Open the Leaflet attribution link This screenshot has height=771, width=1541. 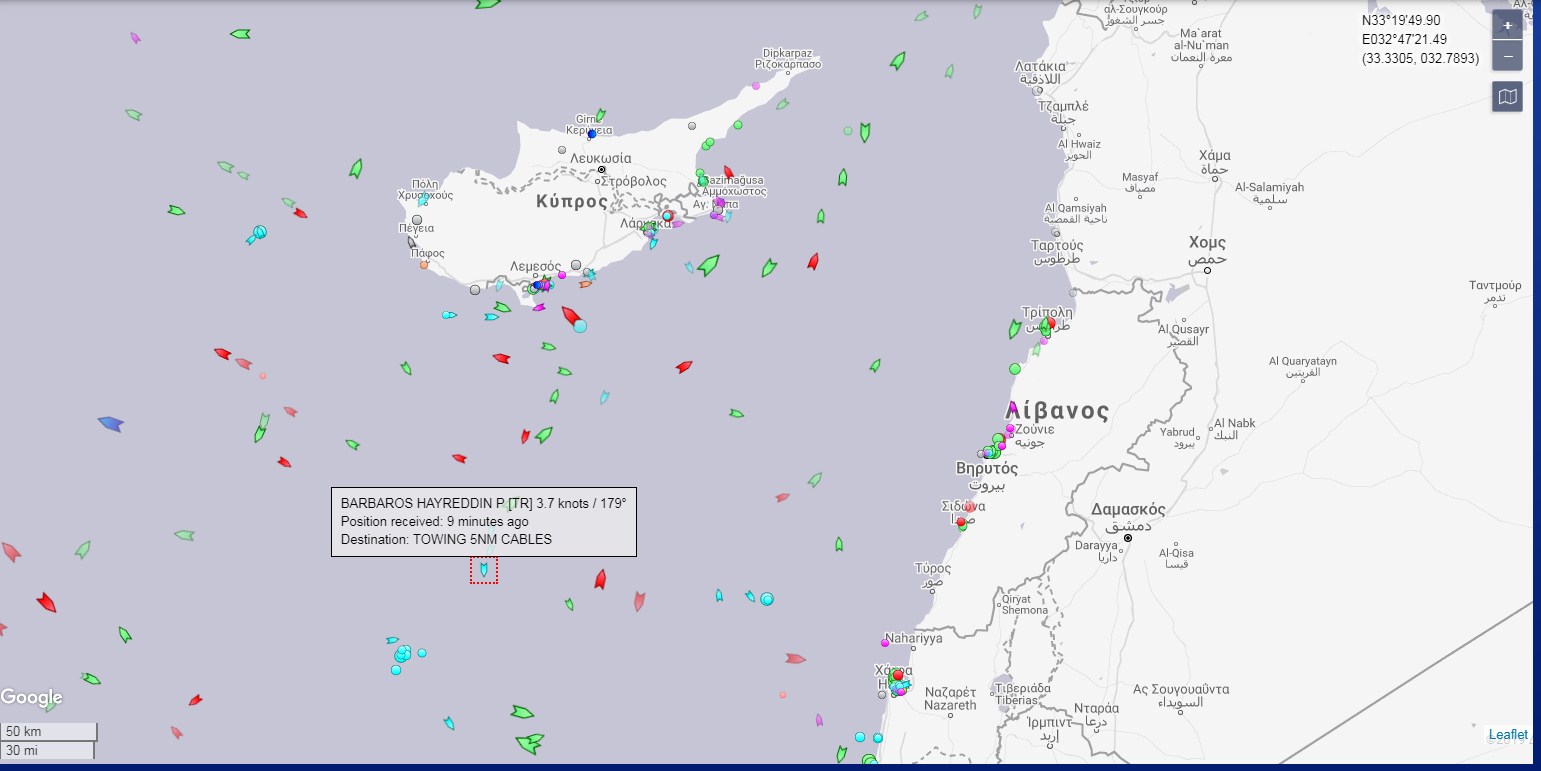pyautogui.click(x=1507, y=734)
